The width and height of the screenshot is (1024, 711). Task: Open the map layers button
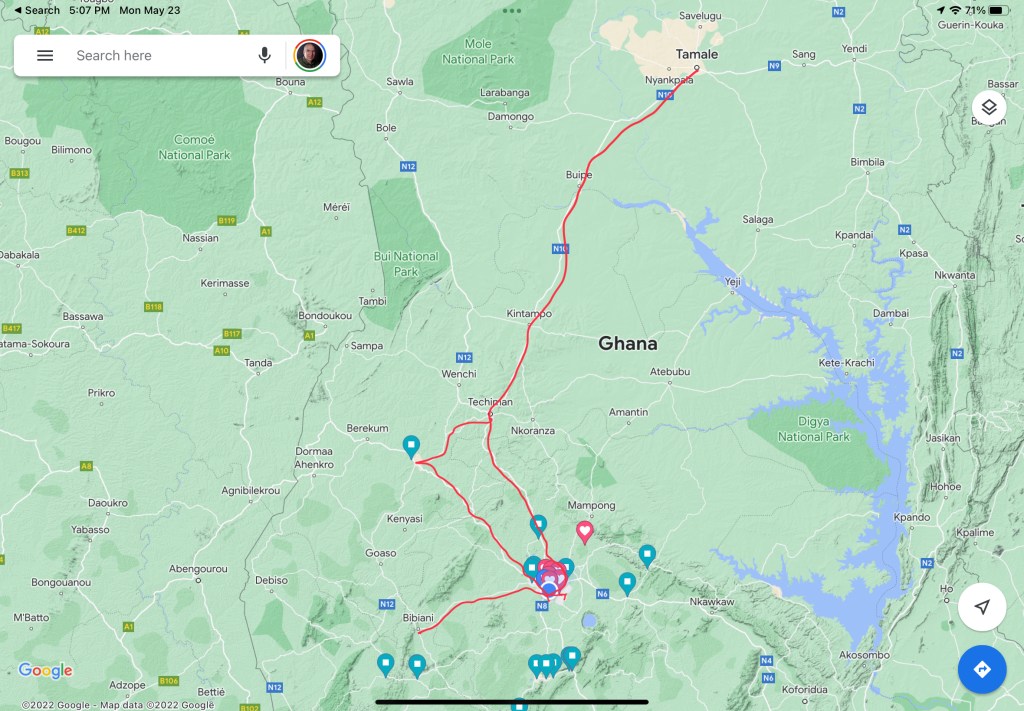[x=989, y=107]
